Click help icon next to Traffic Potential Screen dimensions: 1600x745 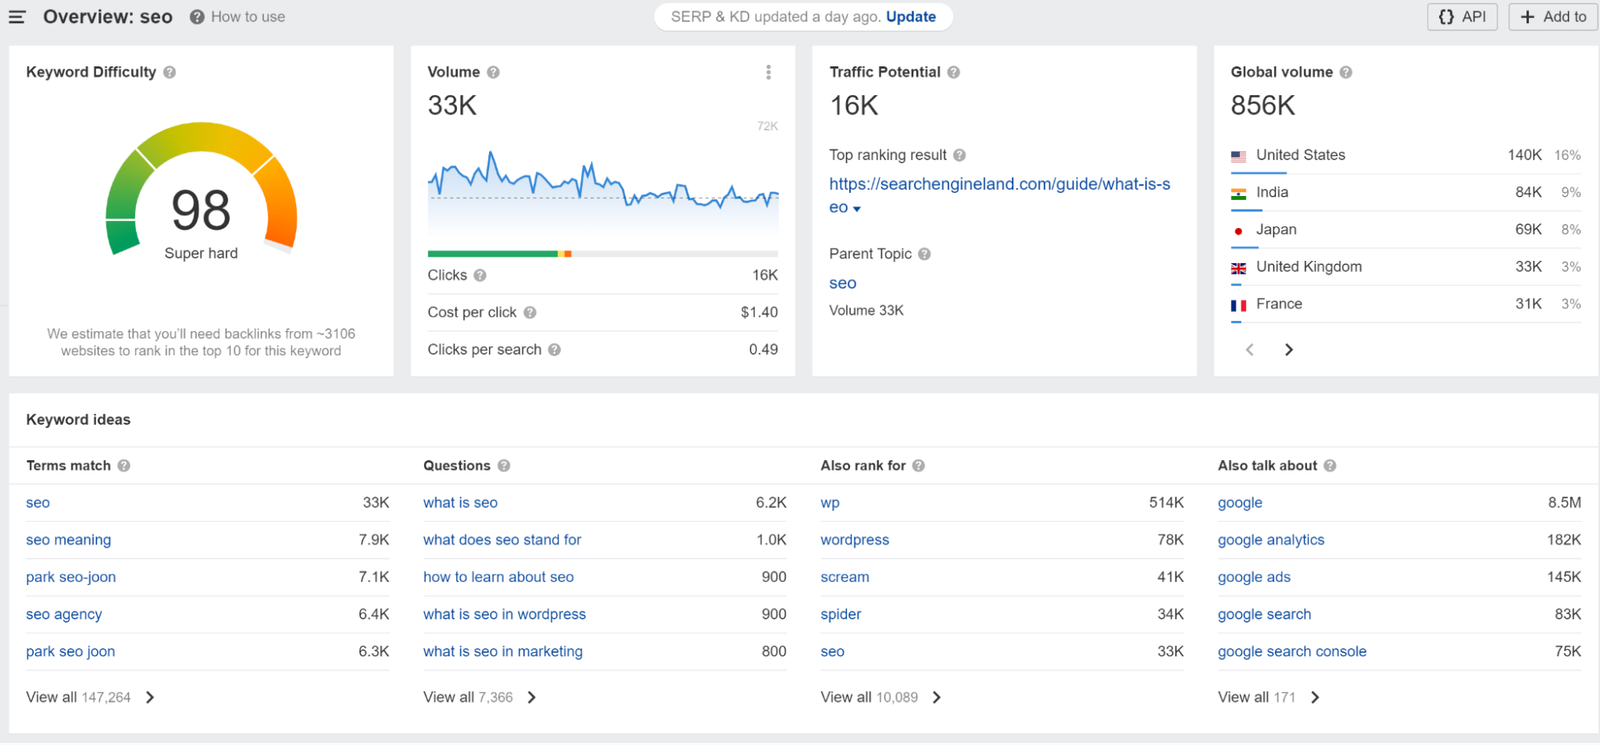(x=954, y=72)
